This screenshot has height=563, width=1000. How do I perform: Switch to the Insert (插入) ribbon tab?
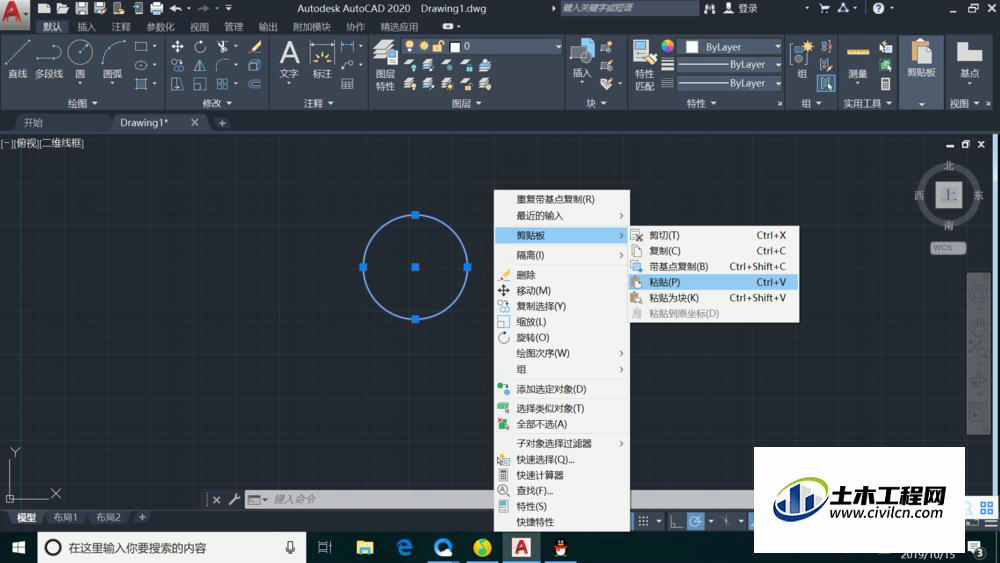(x=86, y=27)
